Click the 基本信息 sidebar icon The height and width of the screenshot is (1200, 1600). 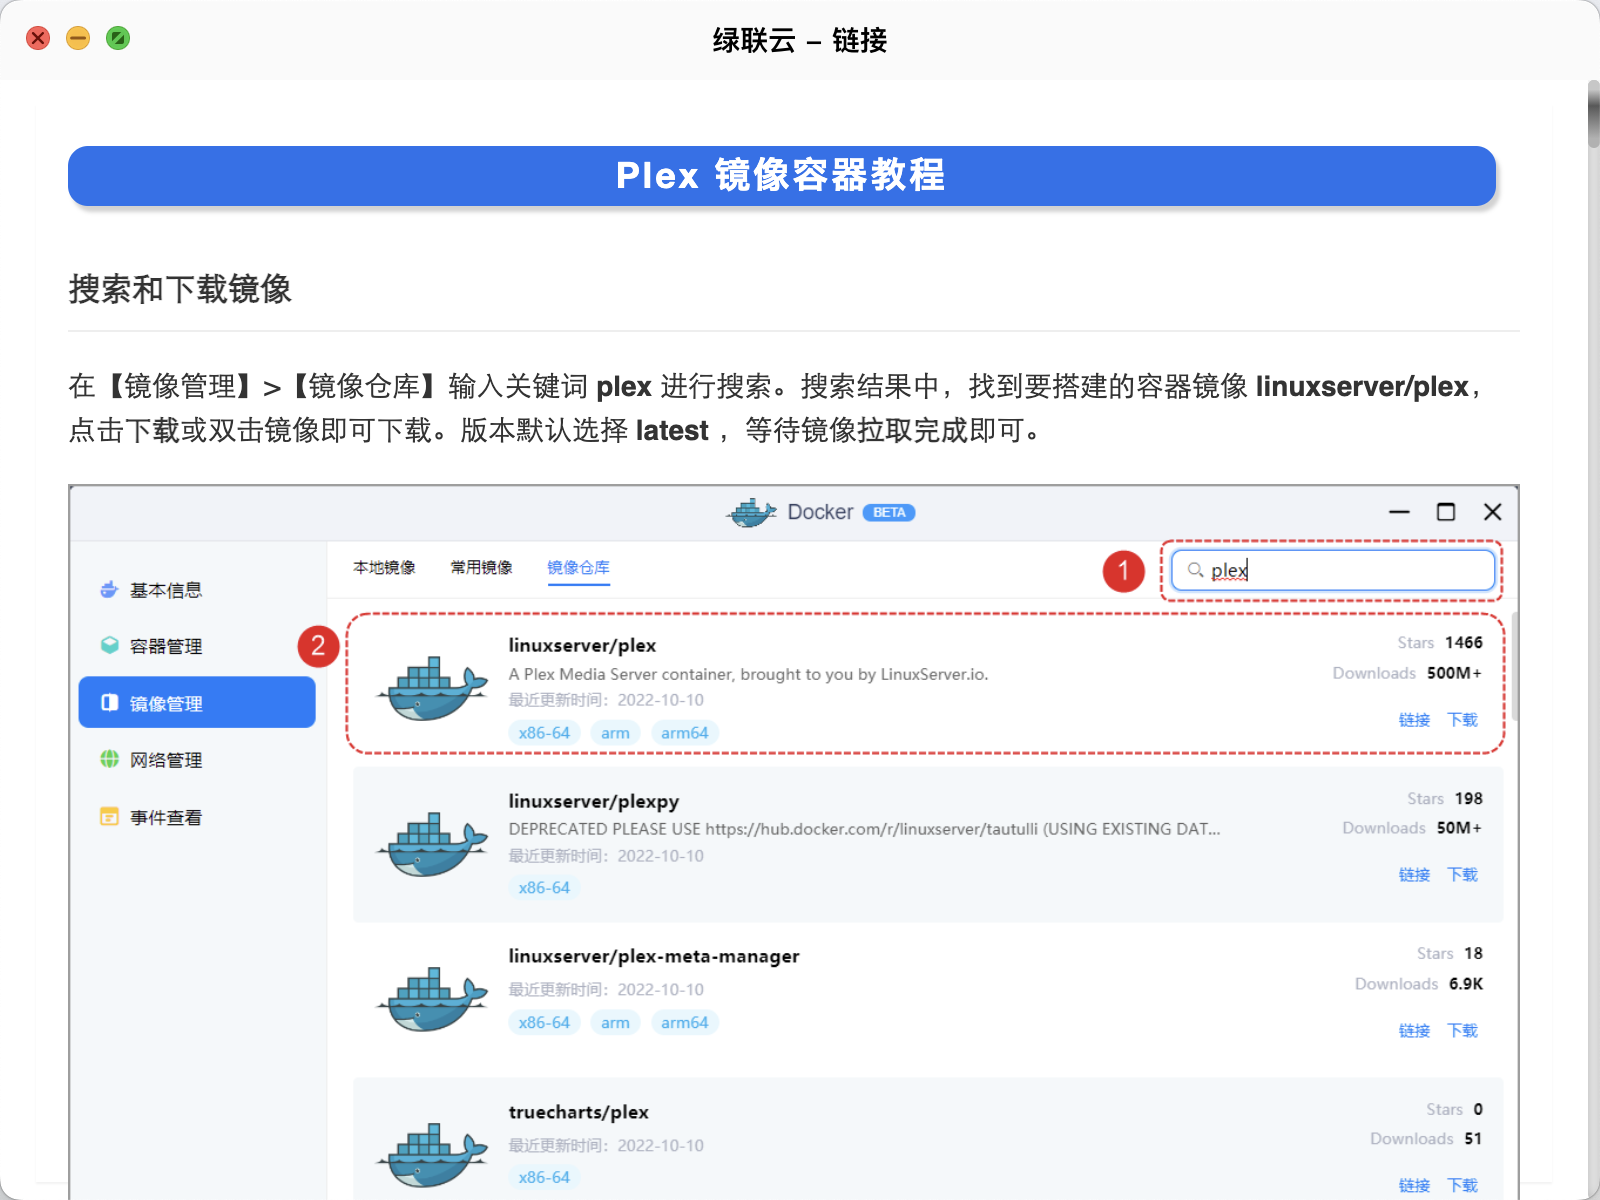tap(109, 590)
